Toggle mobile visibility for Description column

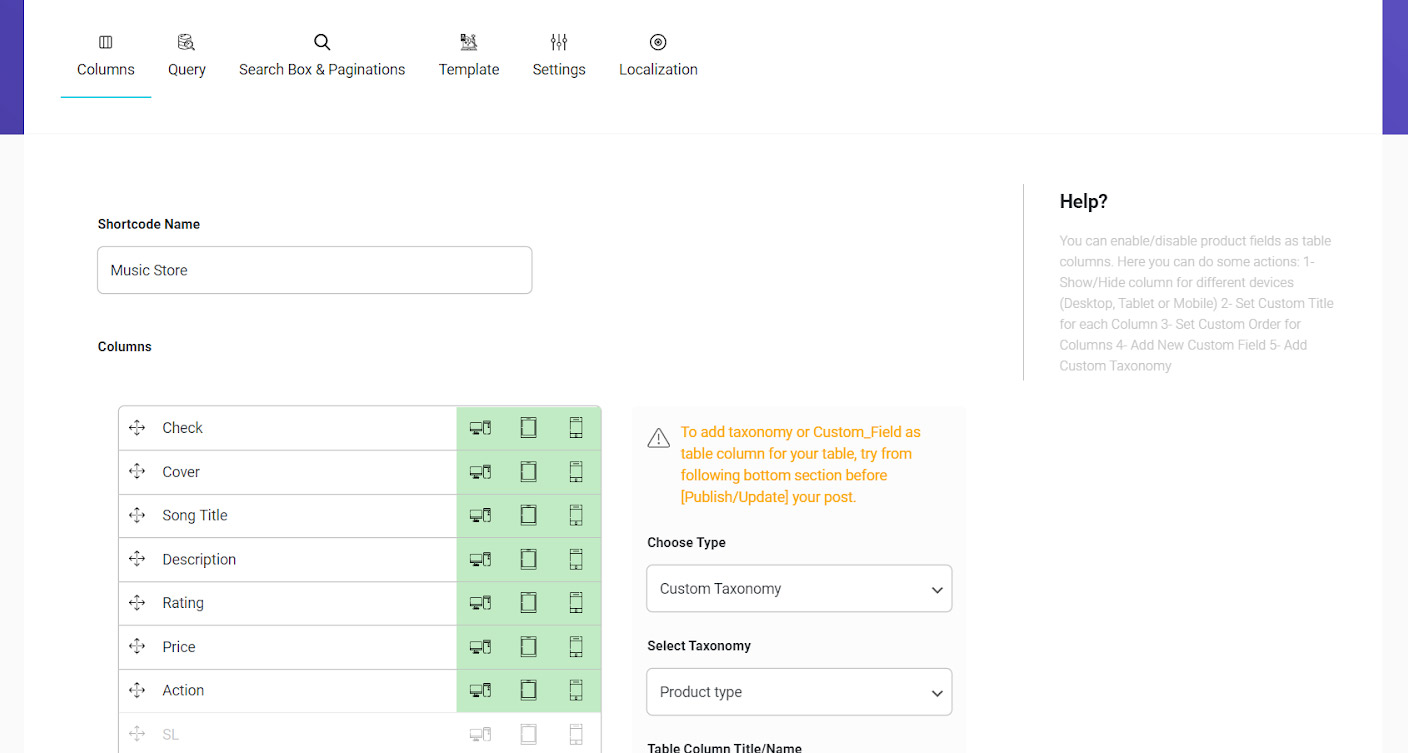pos(576,559)
